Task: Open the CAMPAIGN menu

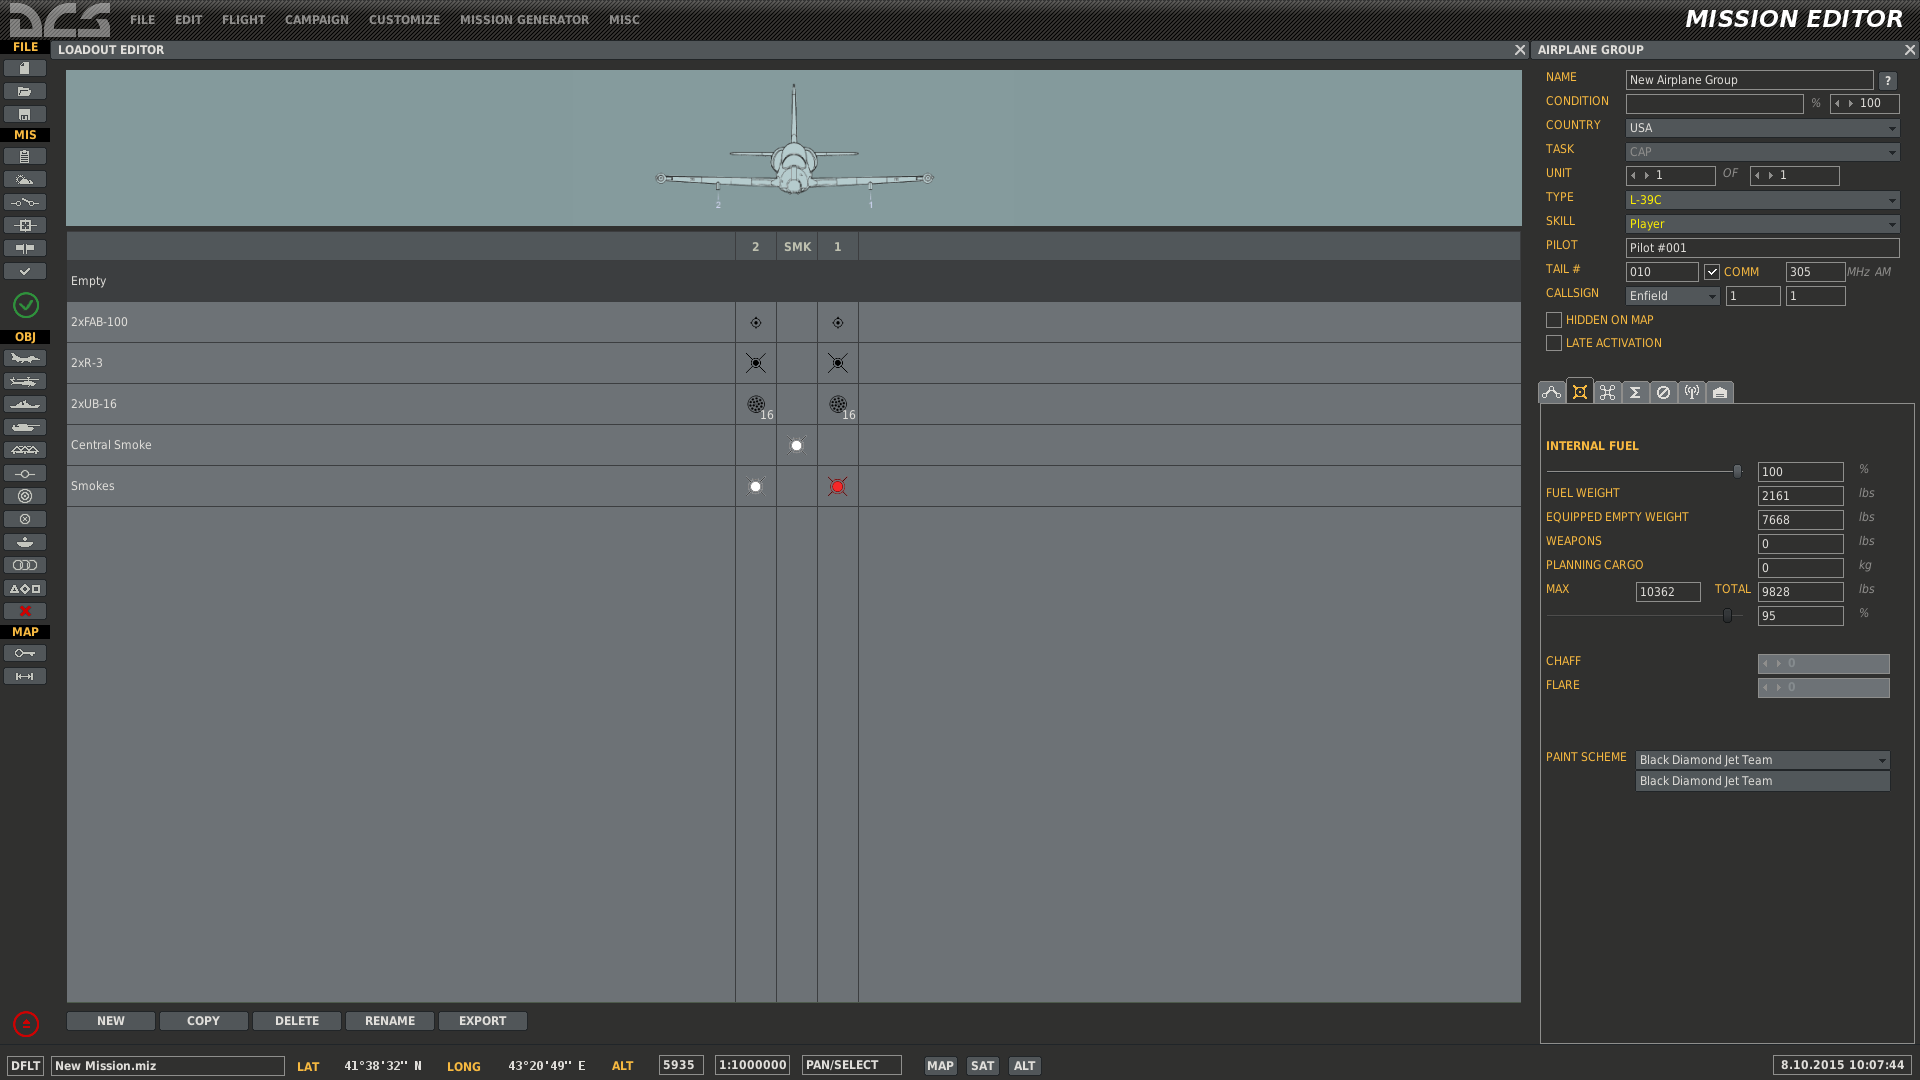Action: pyautogui.click(x=317, y=20)
